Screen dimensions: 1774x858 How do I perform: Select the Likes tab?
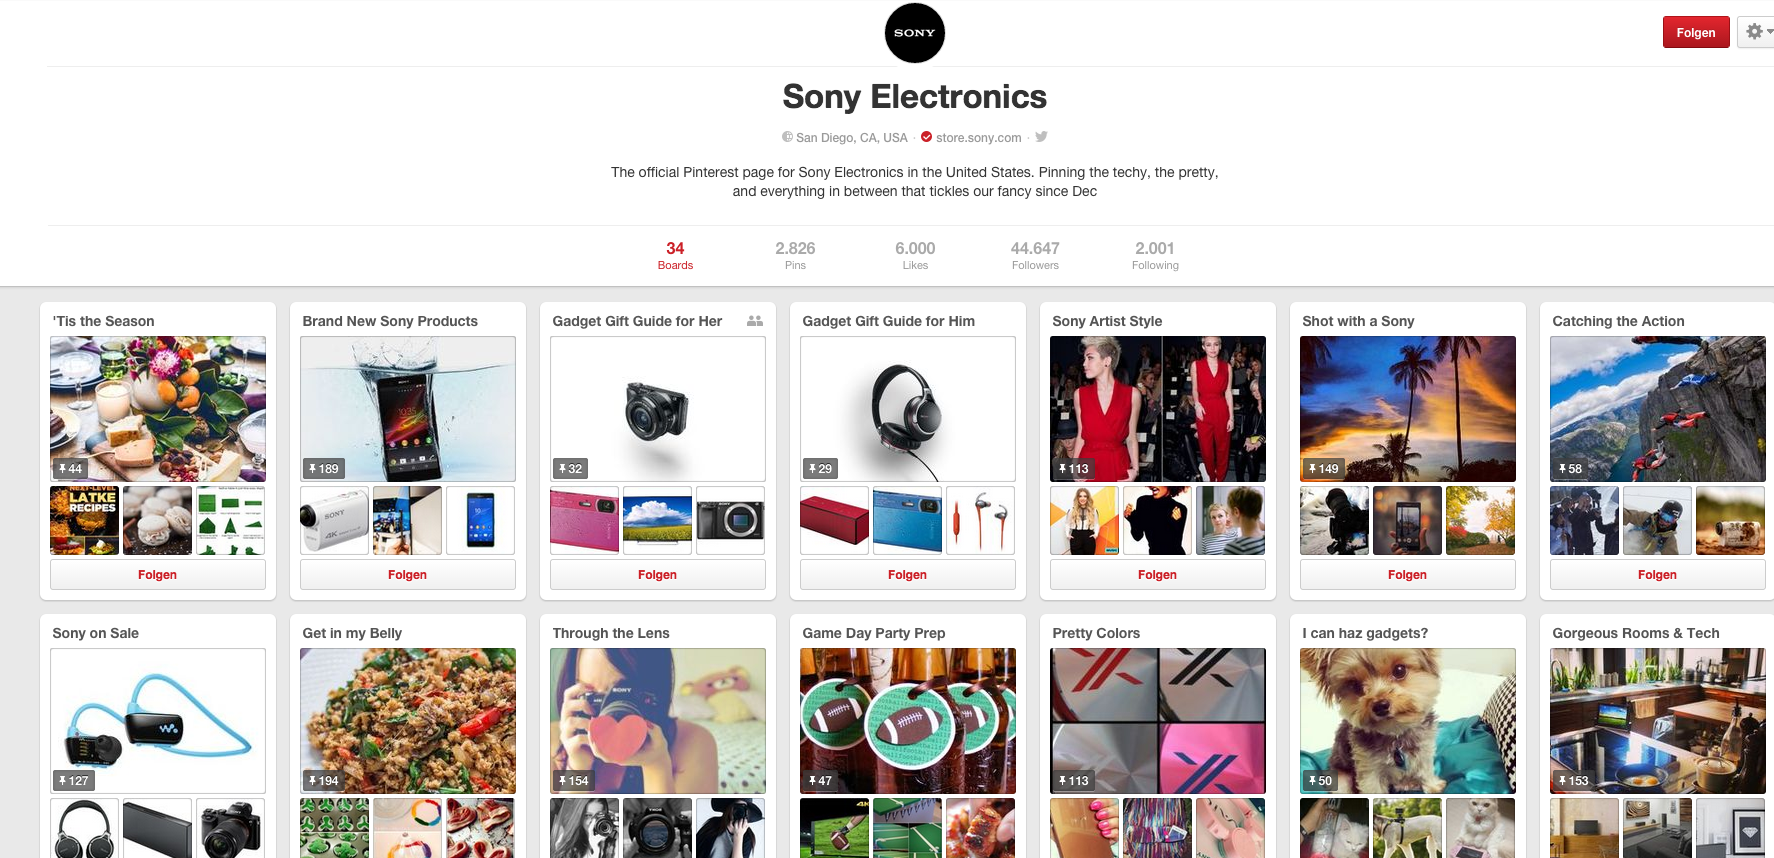click(x=915, y=255)
